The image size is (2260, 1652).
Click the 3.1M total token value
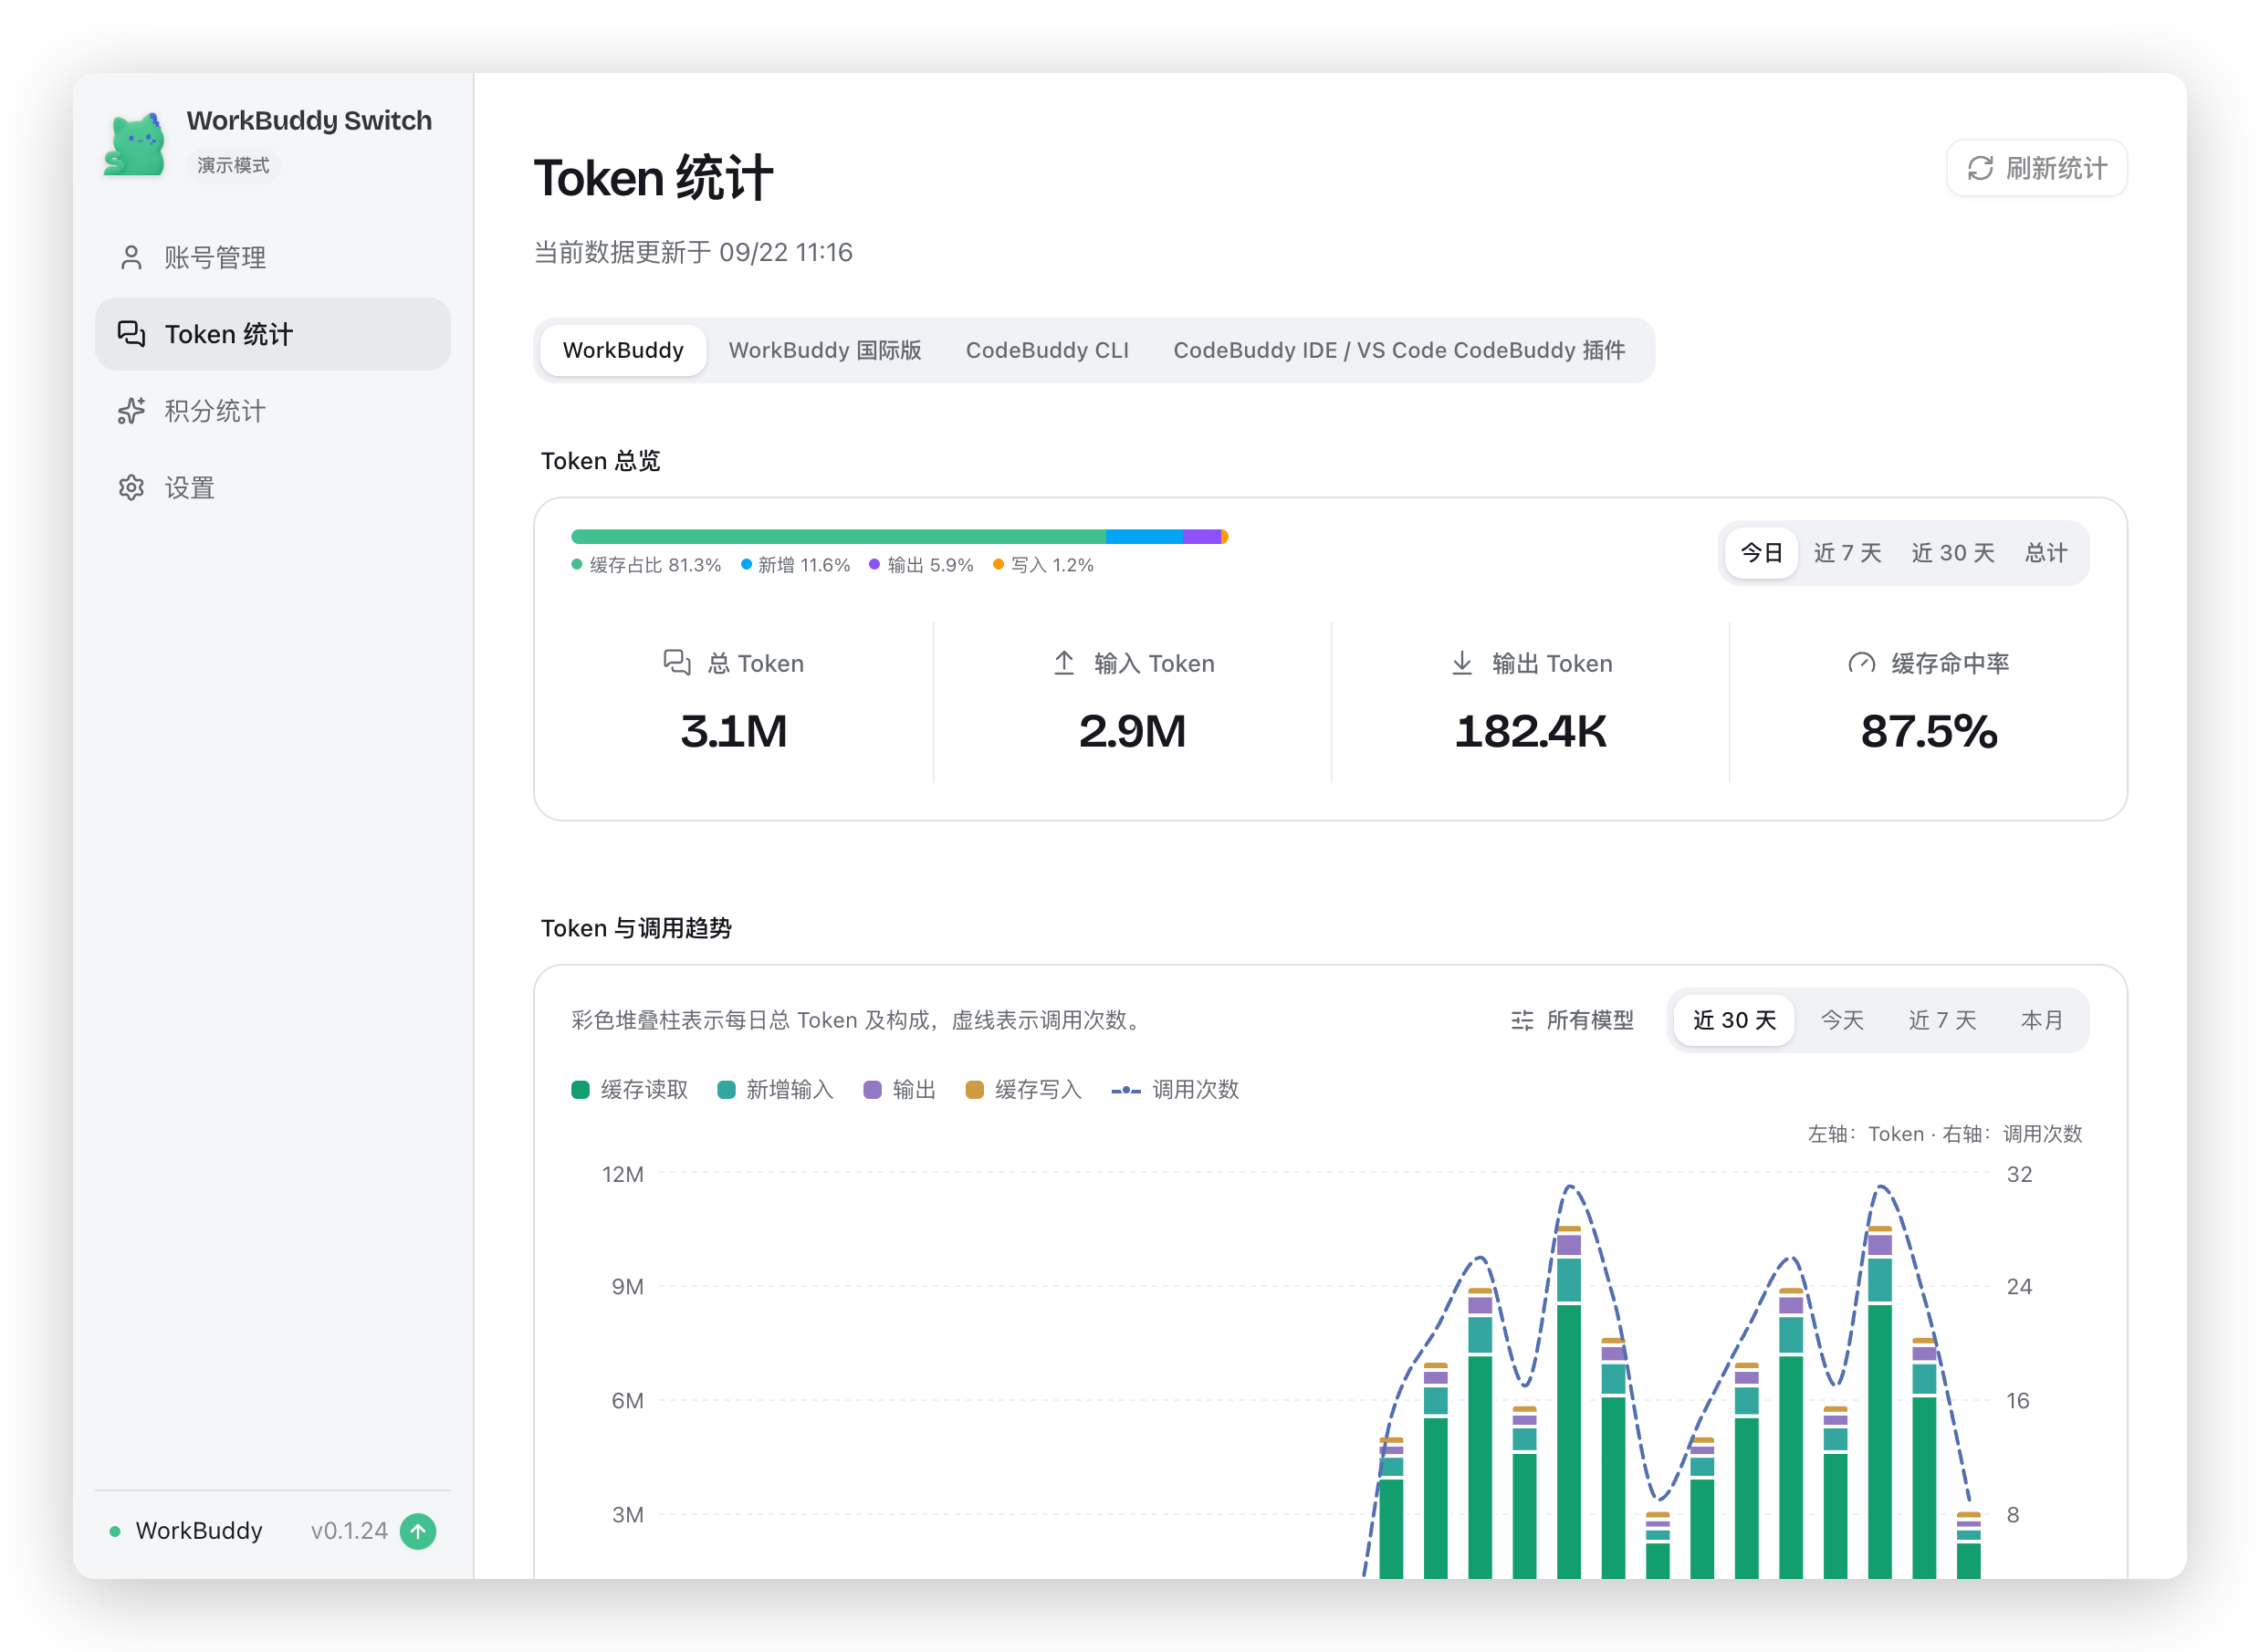[x=734, y=731]
